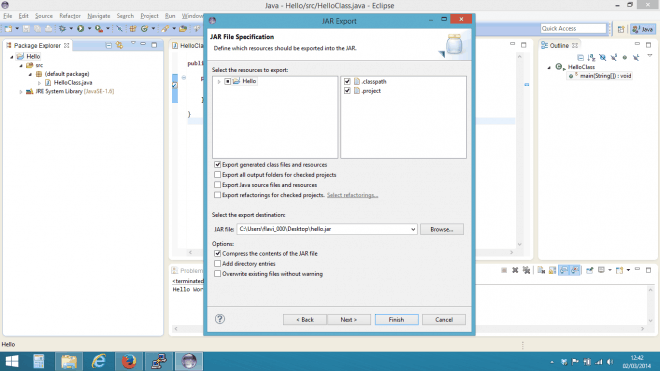Click the Next > button

pos(349,320)
